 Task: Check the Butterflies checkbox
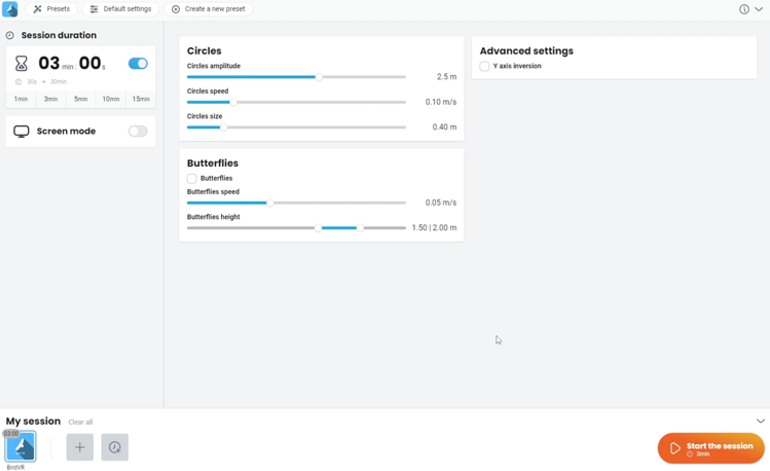(x=192, y=178)
